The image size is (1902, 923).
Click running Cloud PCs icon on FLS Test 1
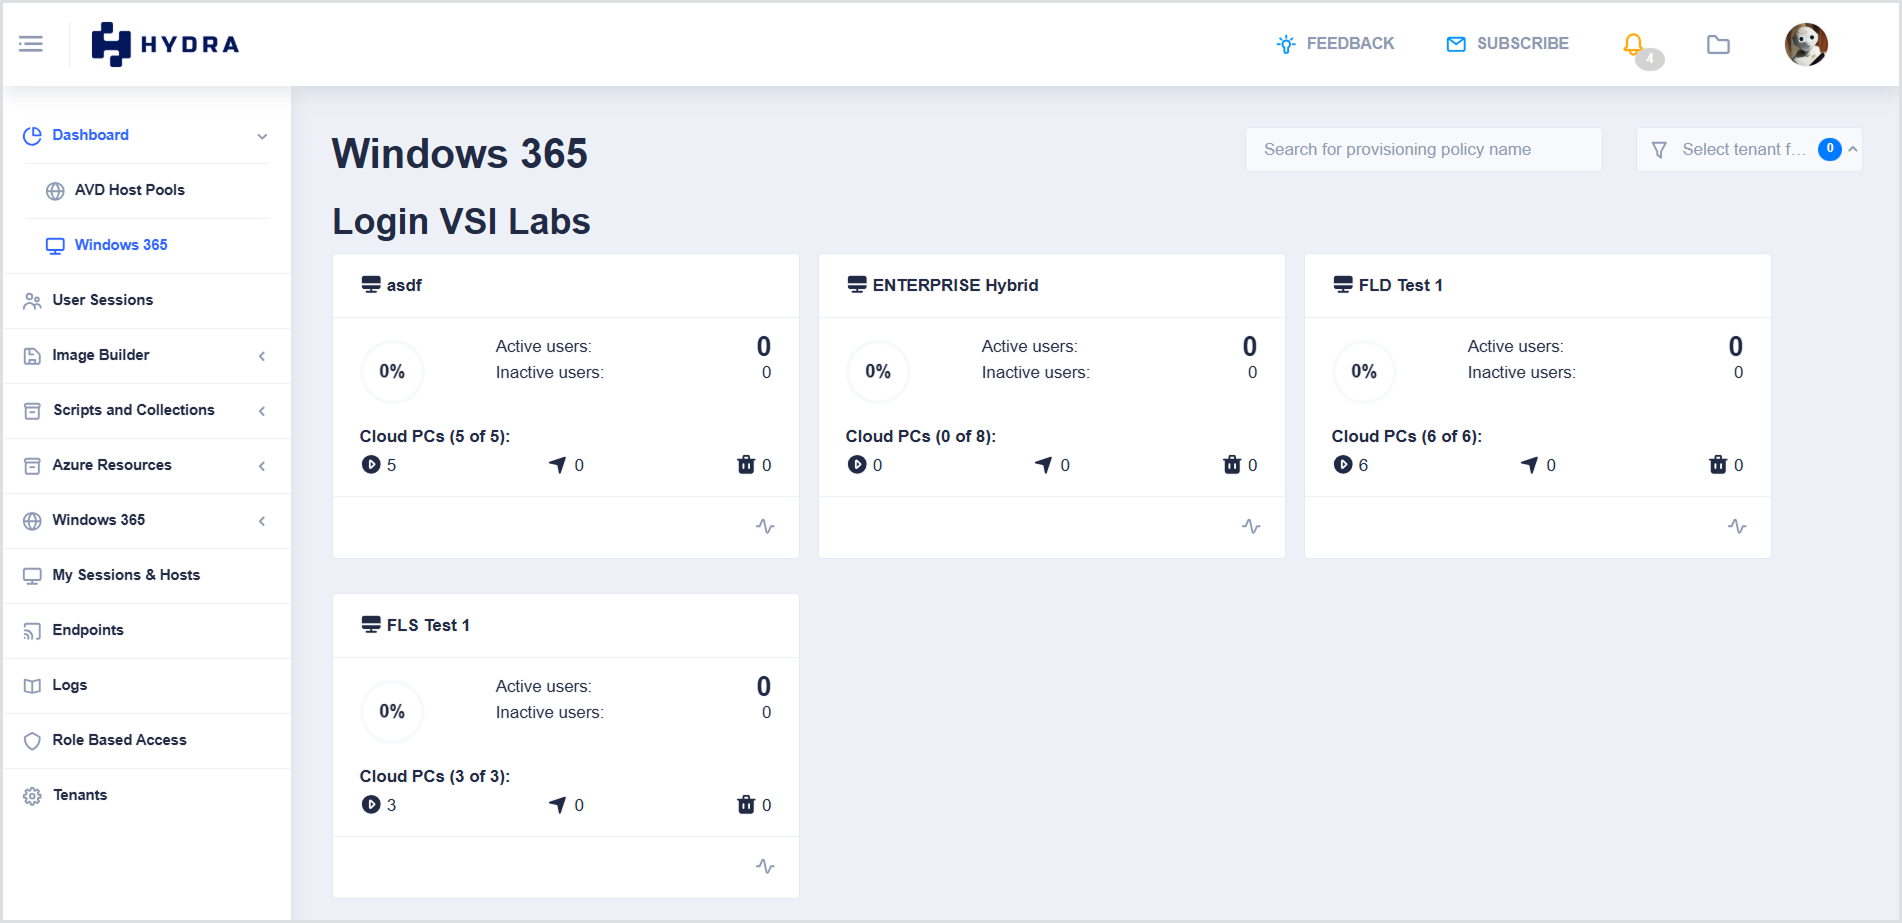coord(371,804)
